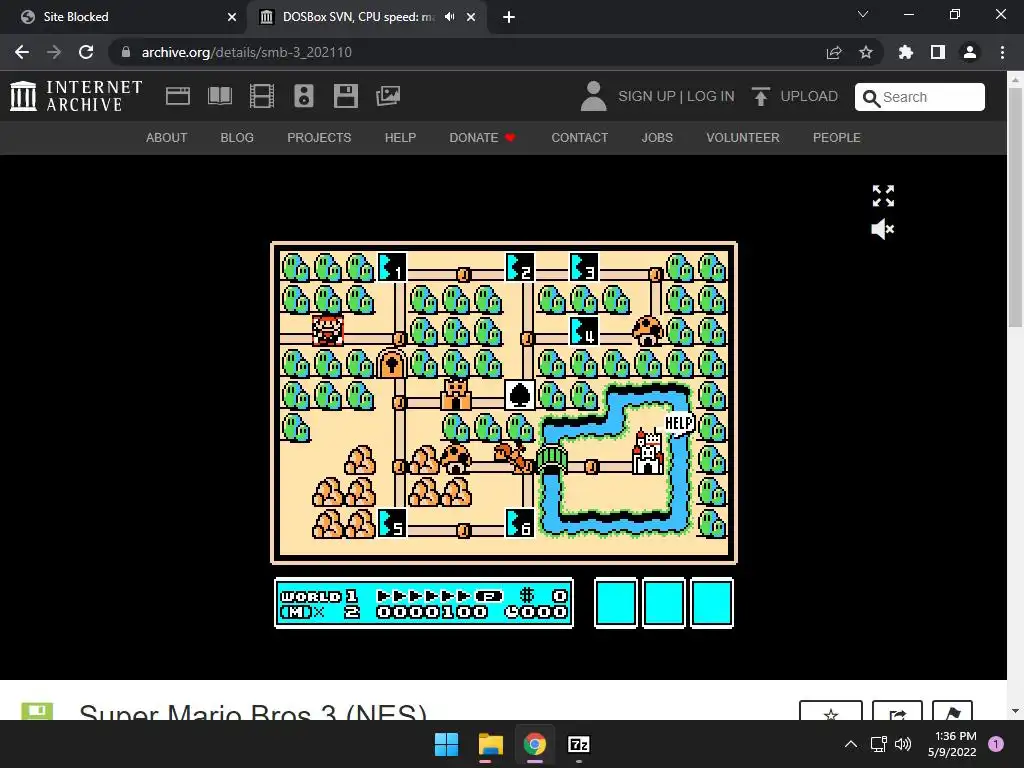The width and height of the screenshot is (1024, 768).
Task: Click level 5 panel on map
Action: click(x=392, y=523)
